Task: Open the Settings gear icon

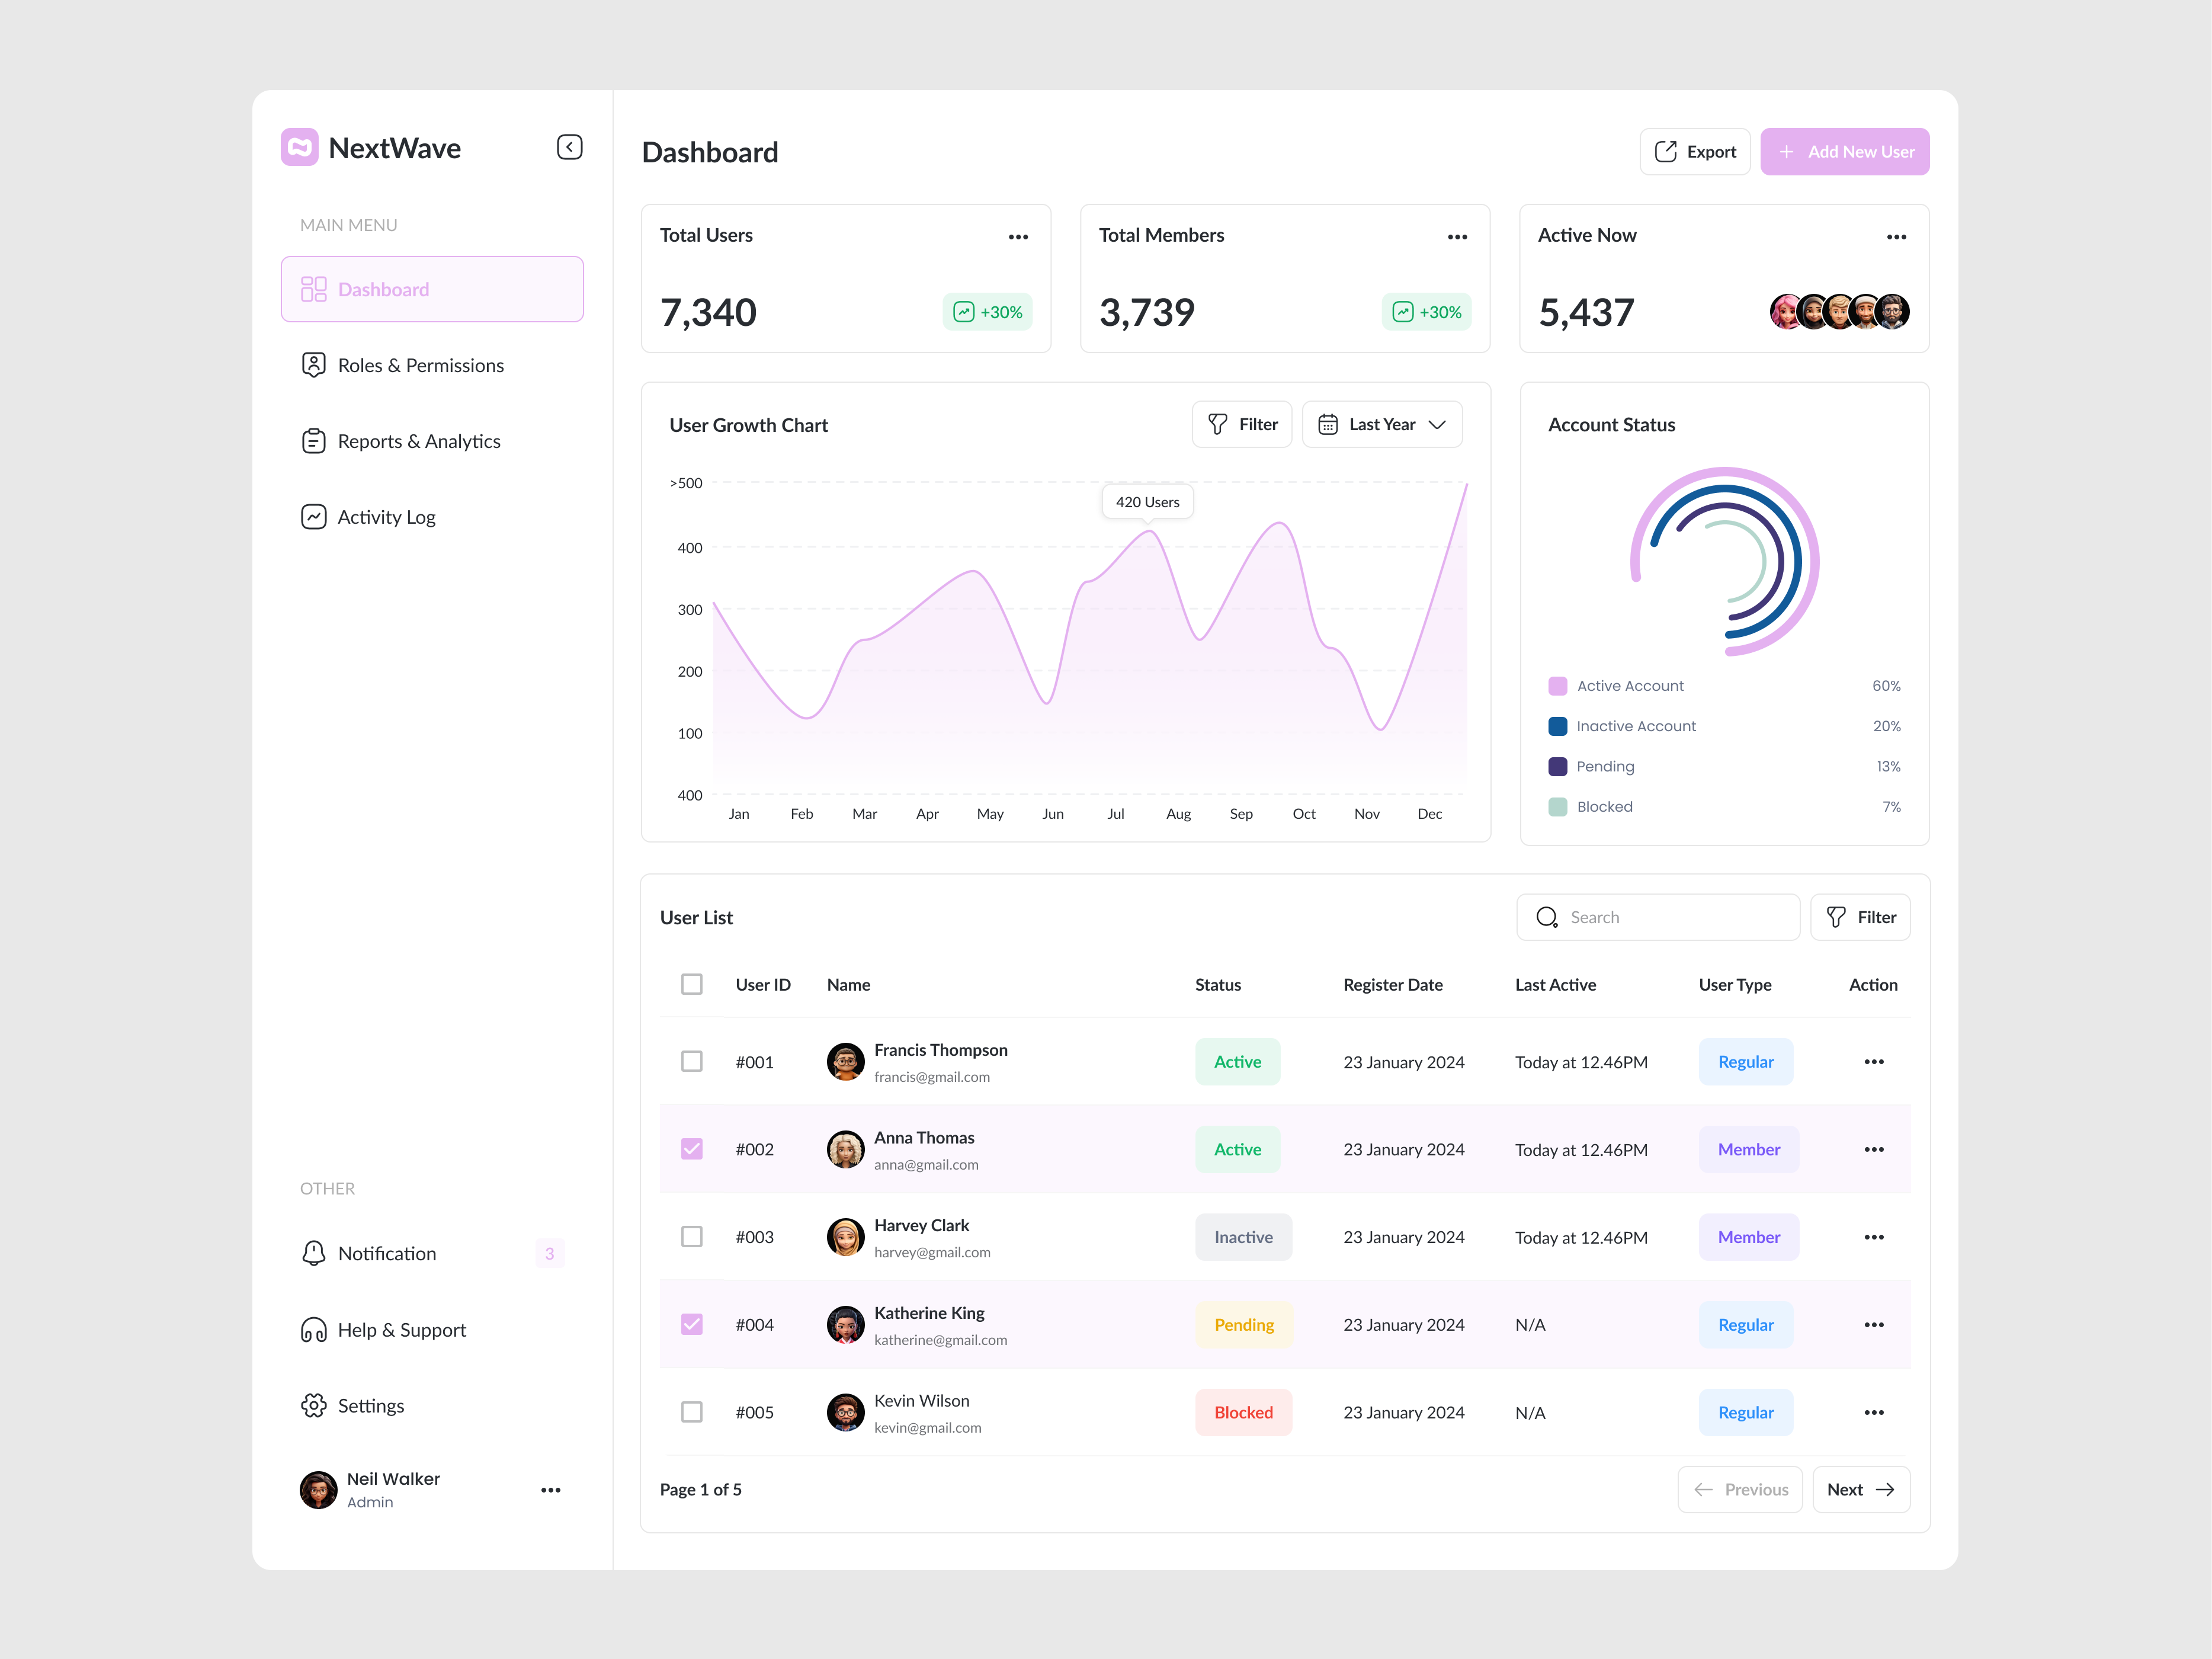Action: click(313, 1405)
